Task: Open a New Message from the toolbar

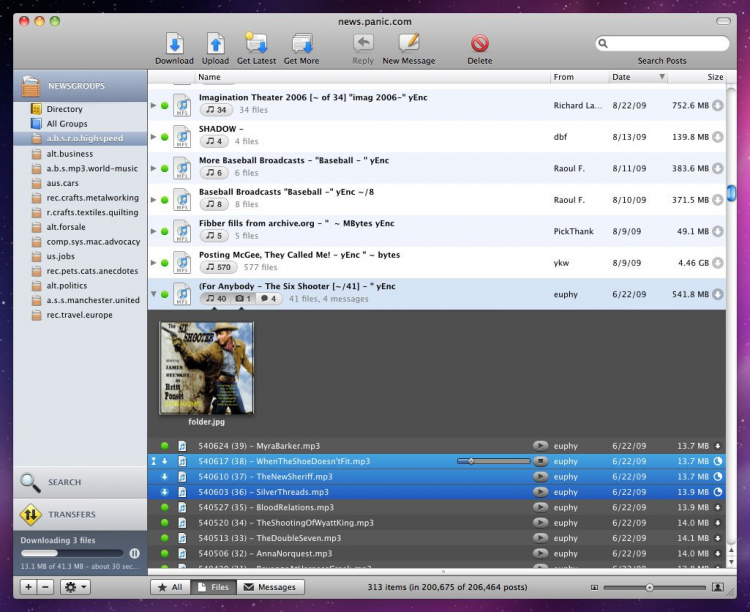Action: [x=408, y=43]
